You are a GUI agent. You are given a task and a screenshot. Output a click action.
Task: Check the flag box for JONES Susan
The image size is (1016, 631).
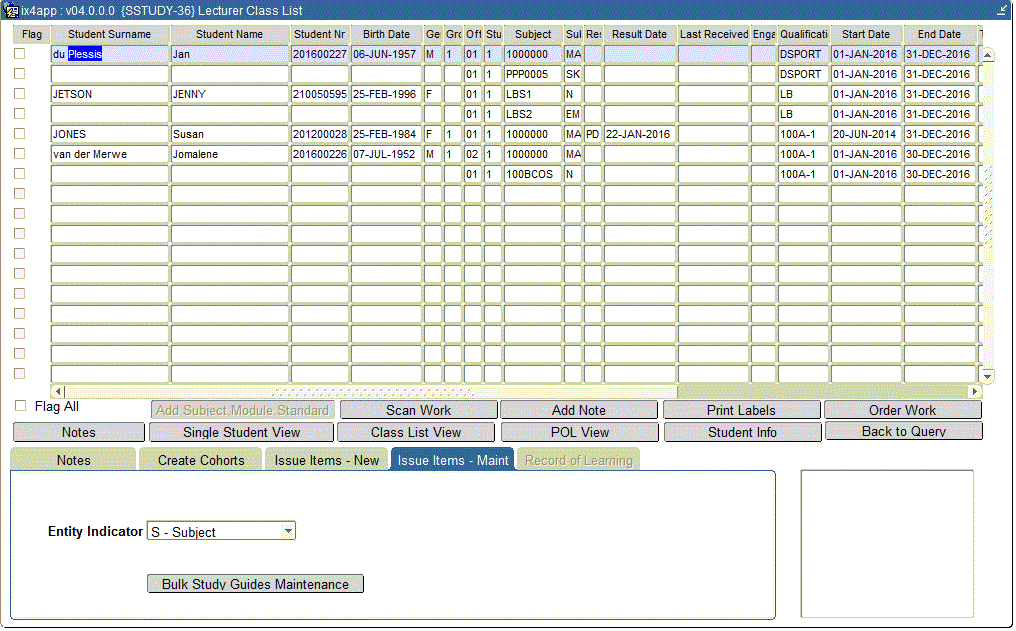coord(19,134)
